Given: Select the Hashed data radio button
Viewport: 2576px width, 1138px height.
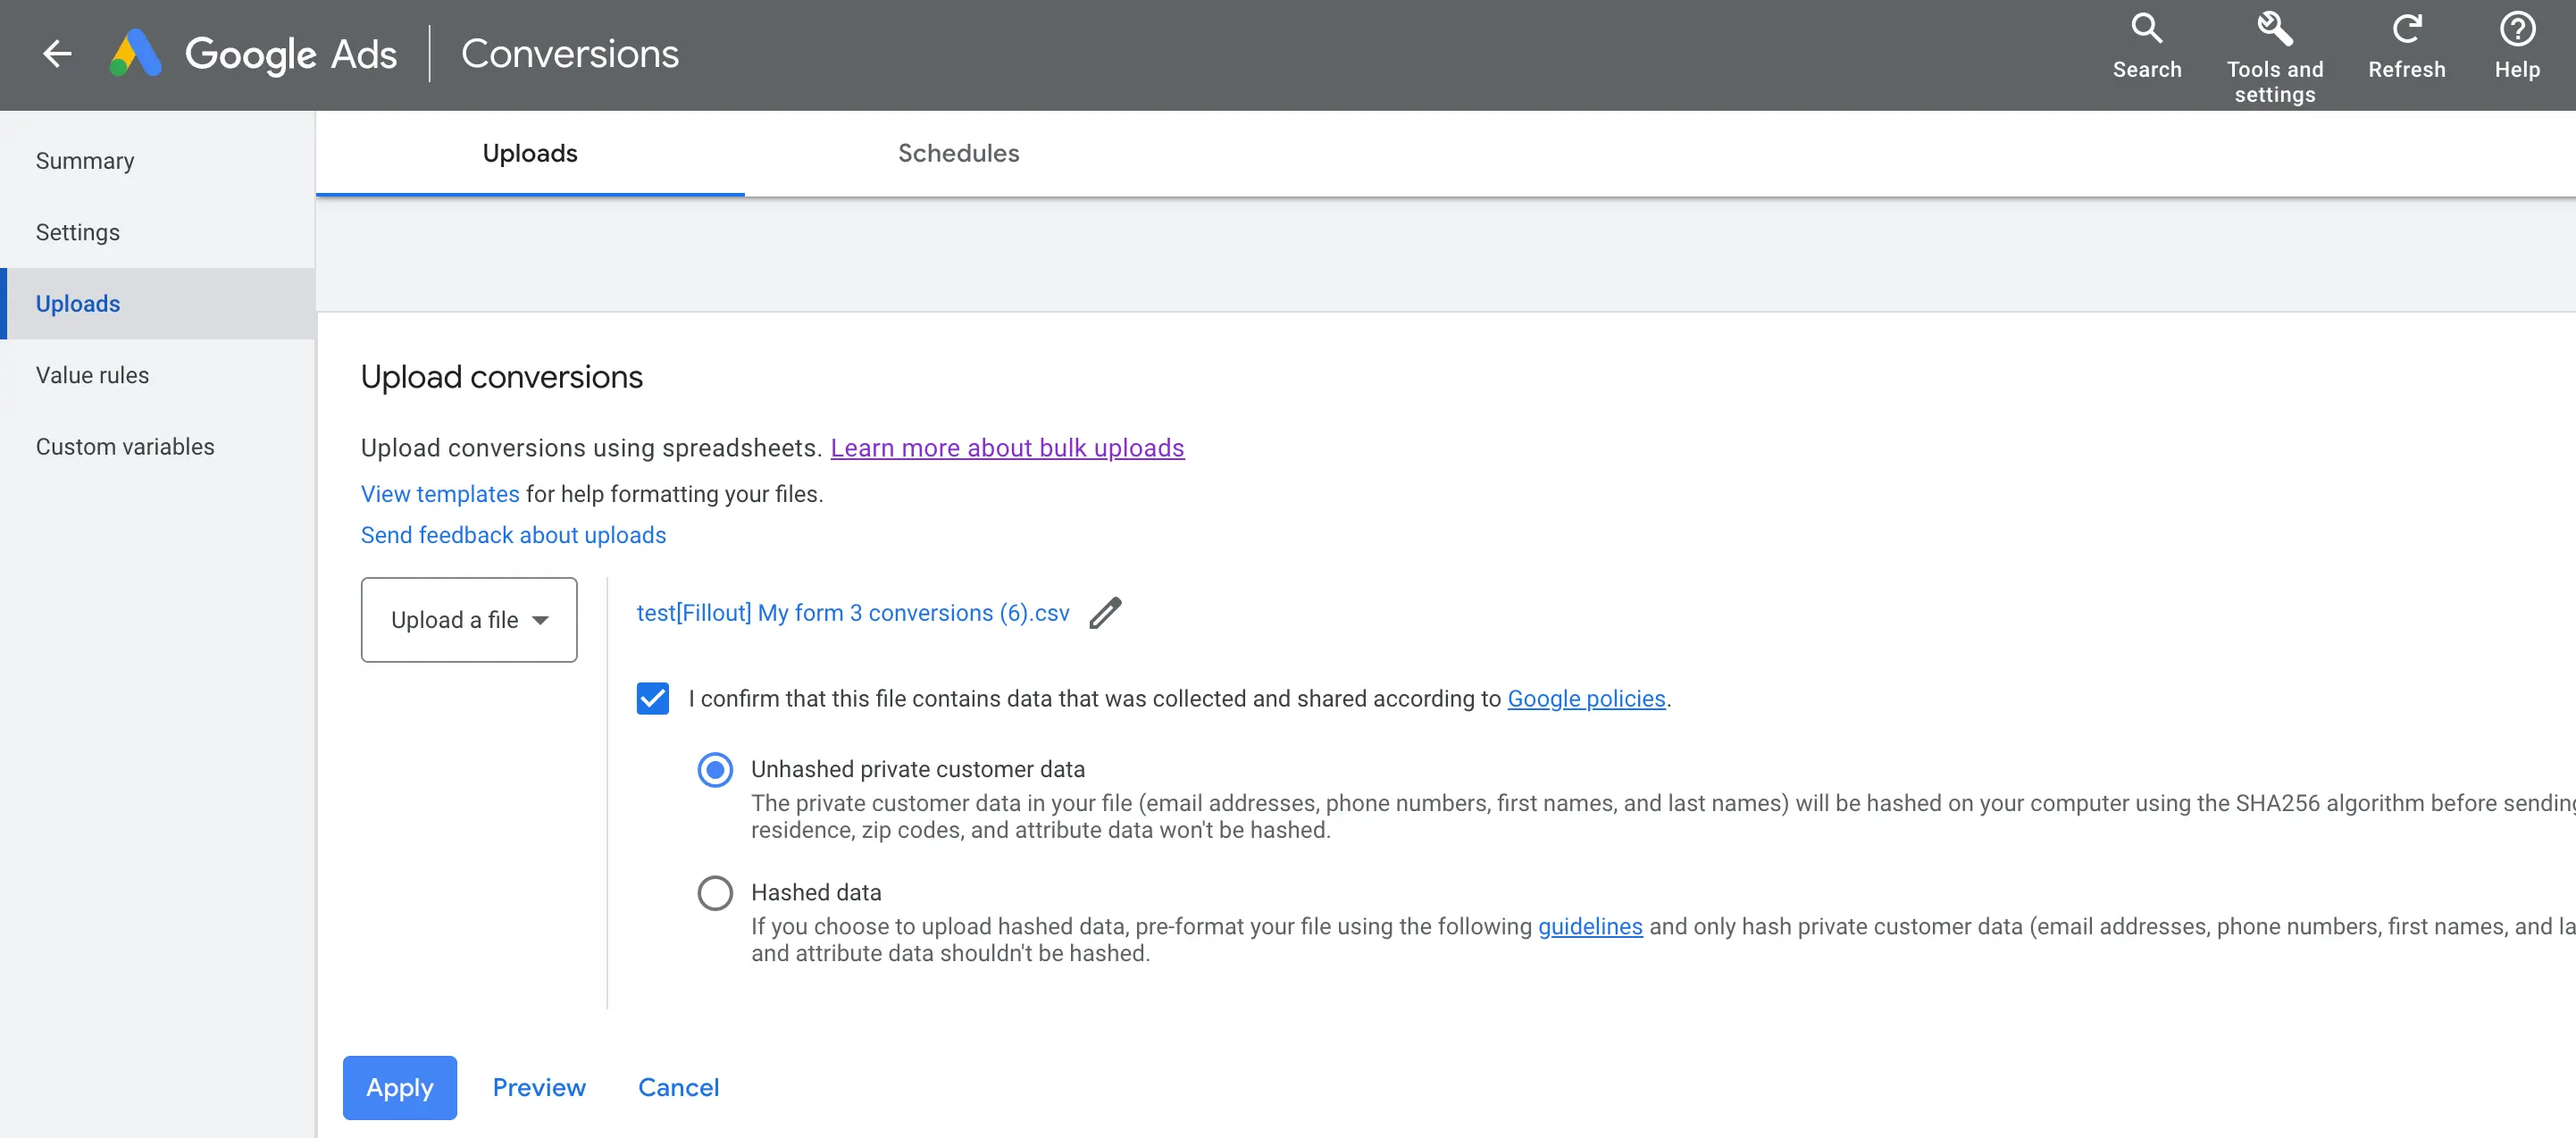Looking at the screenshot, I should click(715, 892).
